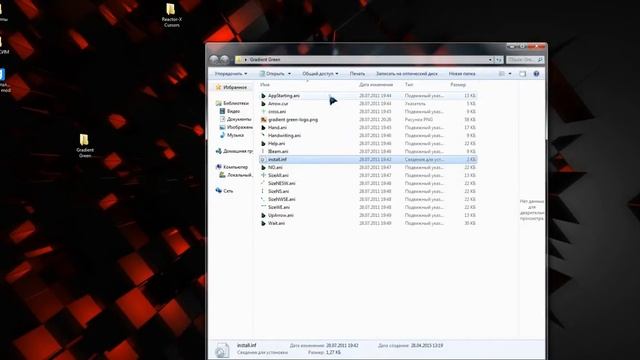Open the Упорядочить dropdown menu

point(231,74)
